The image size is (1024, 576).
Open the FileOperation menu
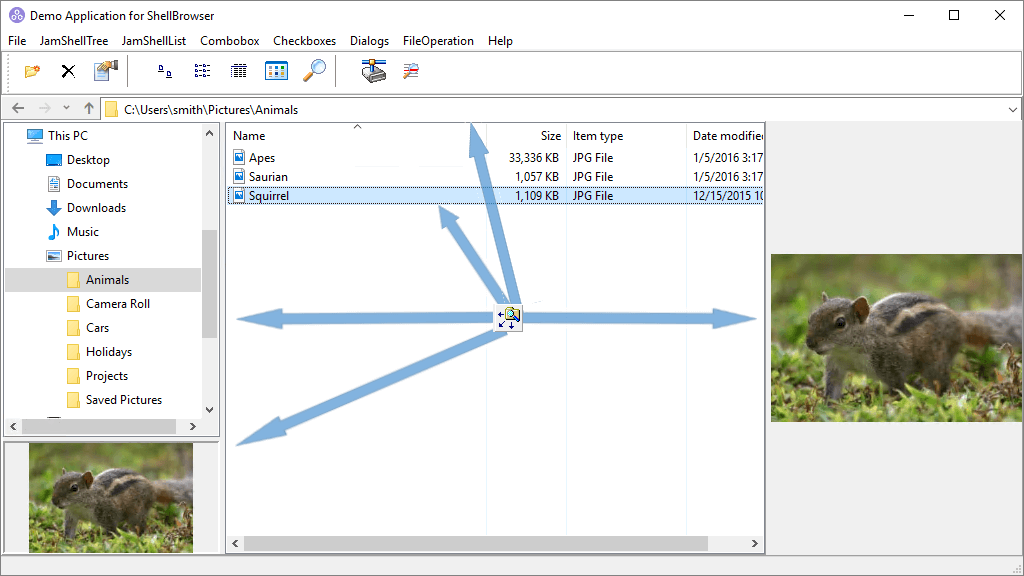(x=438, y=41)
